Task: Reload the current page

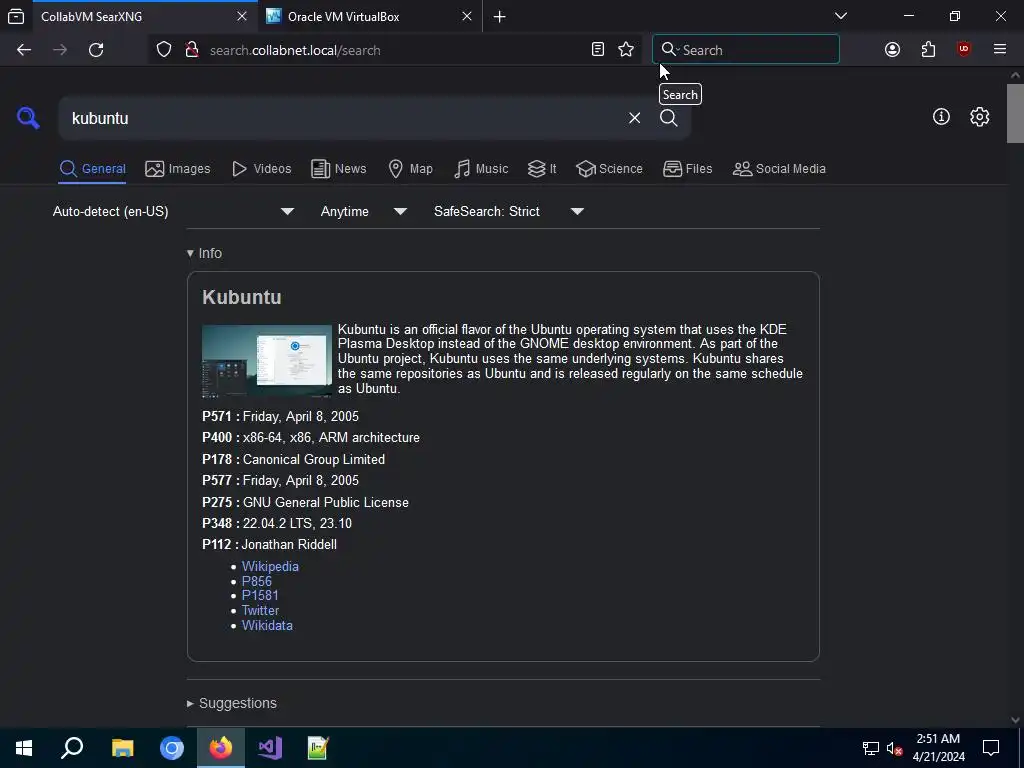Action: tap(96, 50)
